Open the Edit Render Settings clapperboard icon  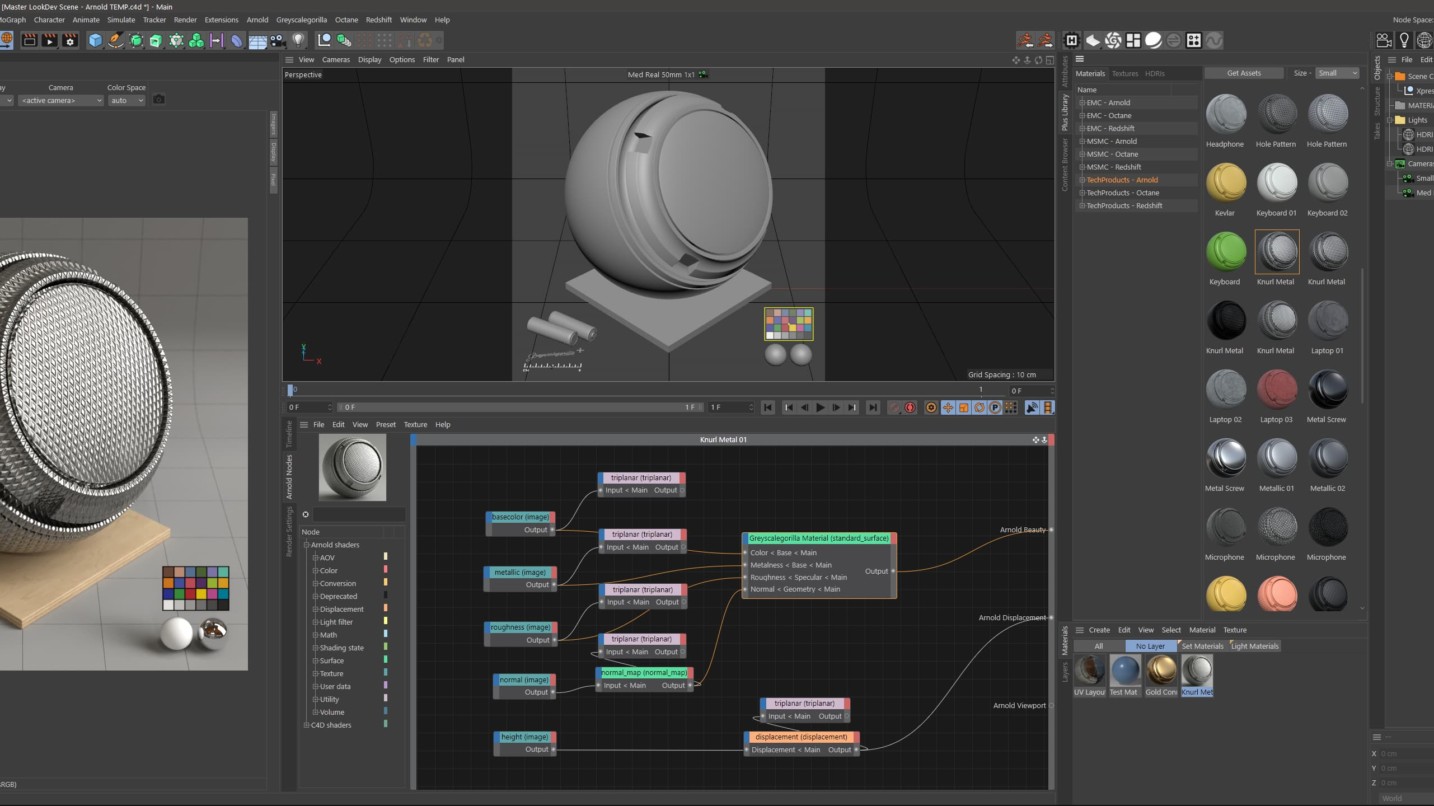click(x=70, y=40)
